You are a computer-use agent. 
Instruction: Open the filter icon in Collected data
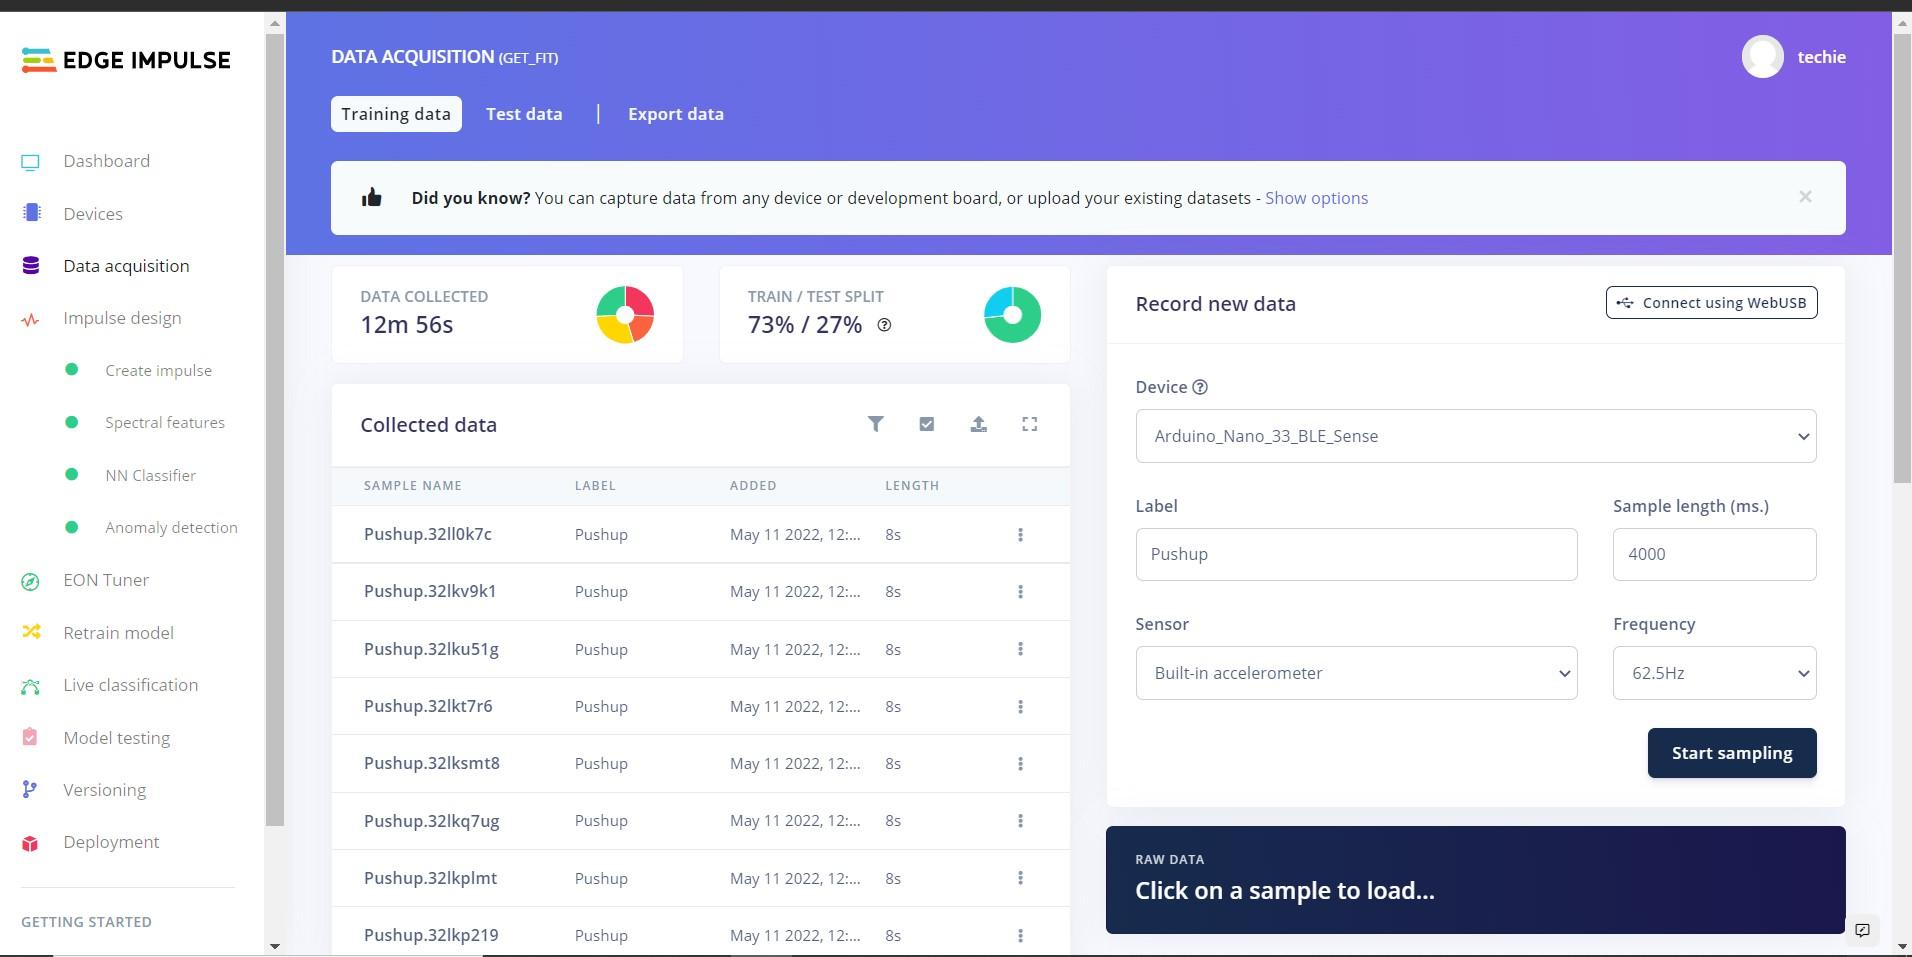click(875, 424)
